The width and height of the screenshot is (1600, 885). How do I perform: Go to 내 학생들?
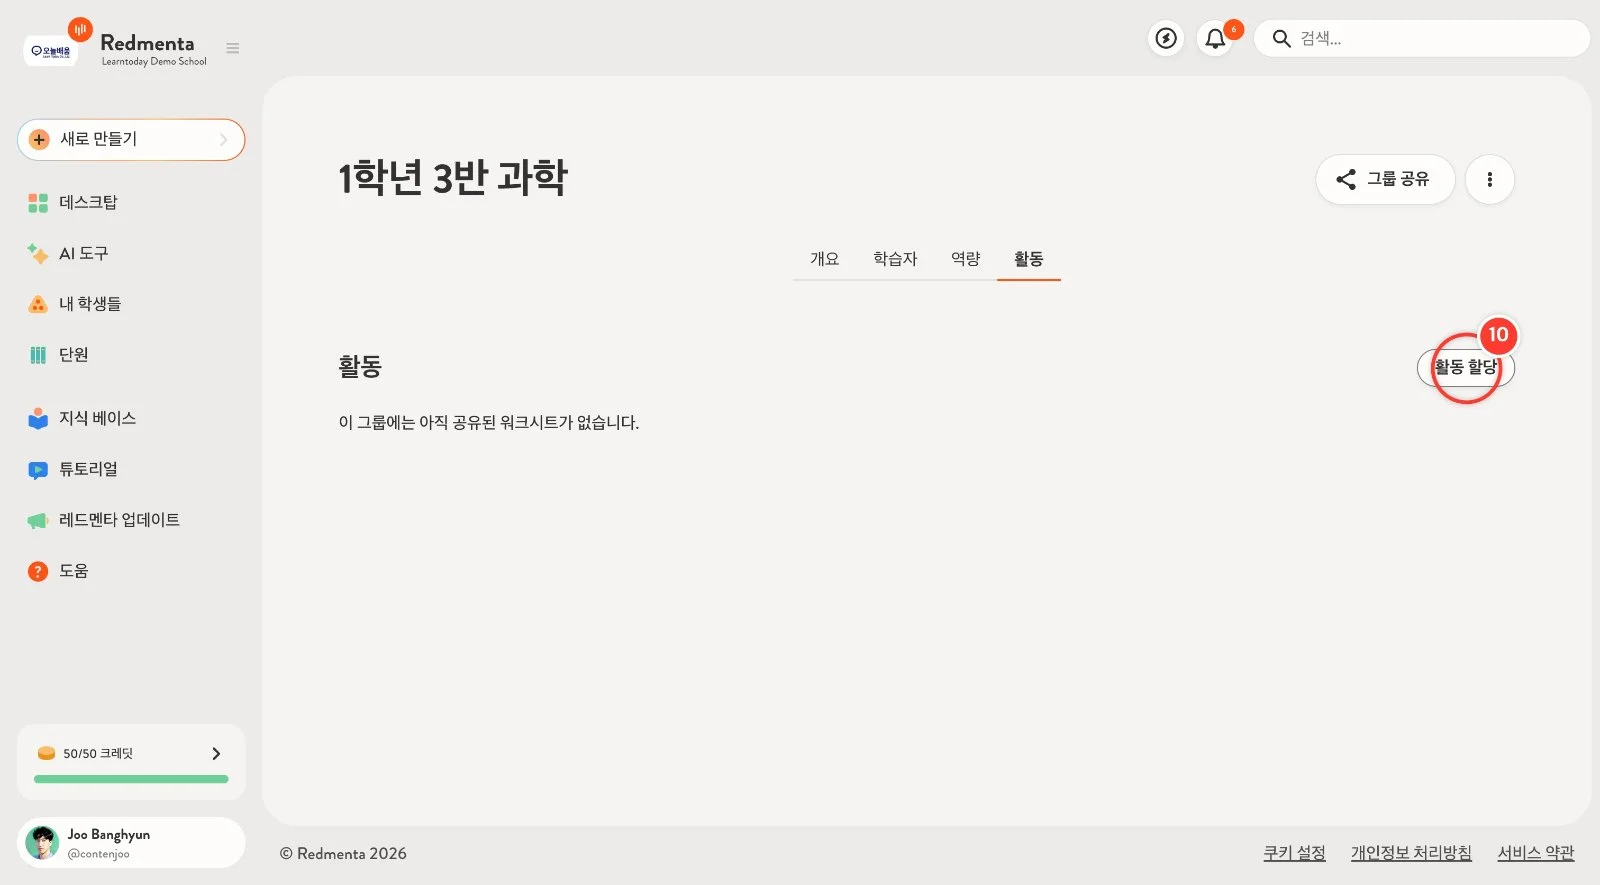(x=90, y=303)
